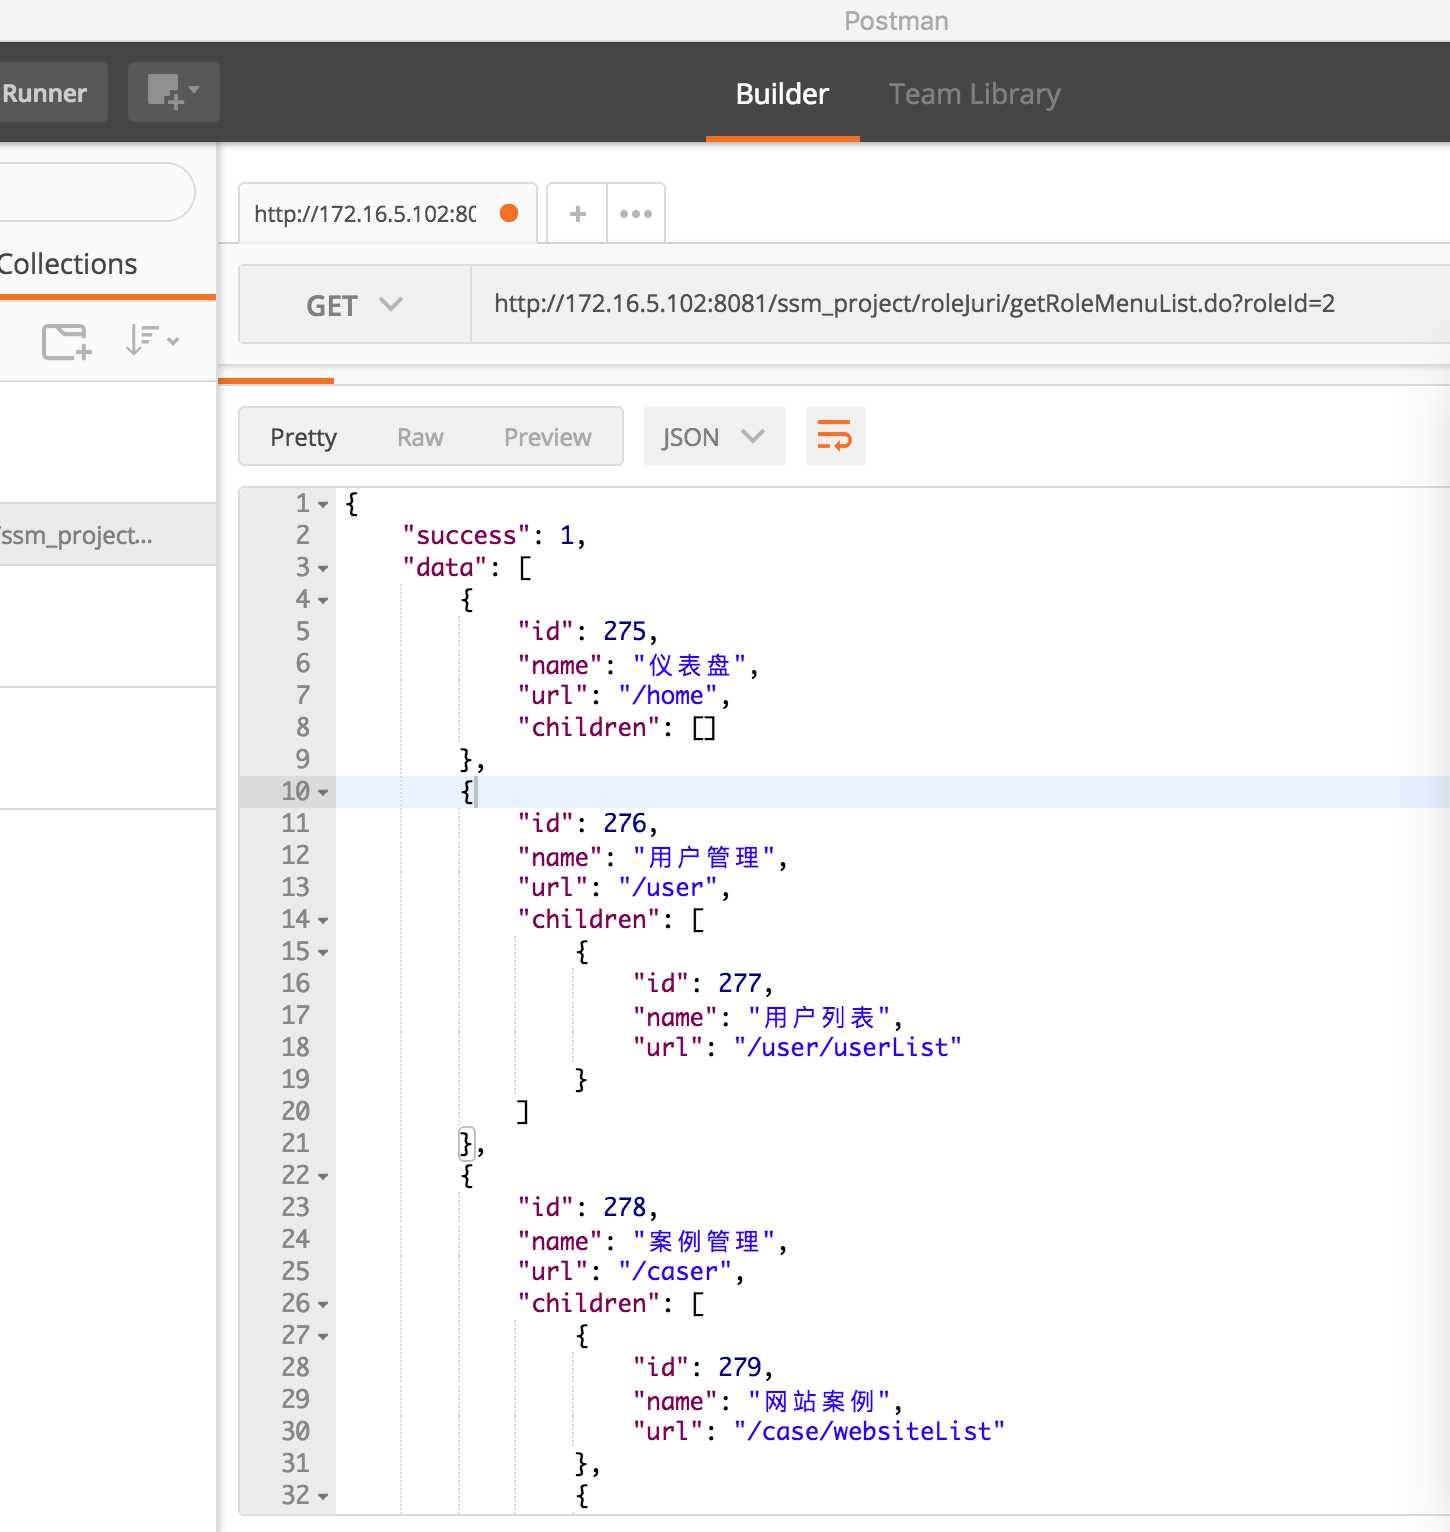The width and height of the screenshot is (1450, 1532).
Task: Collapse the object fold at line 10
Action: (x=323, y=793)
